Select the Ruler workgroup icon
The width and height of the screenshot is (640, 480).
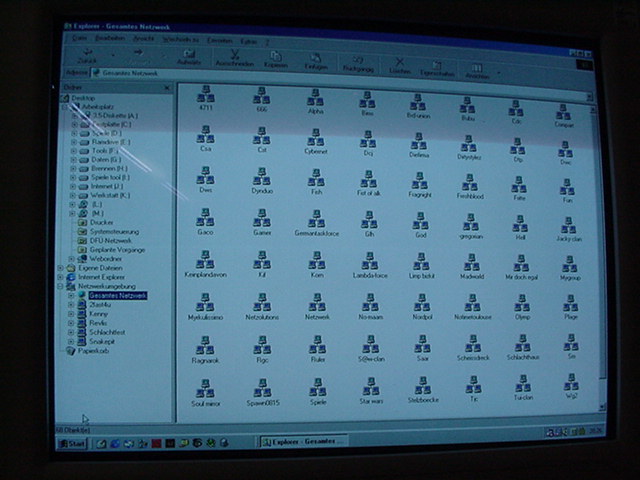point(318,349)
